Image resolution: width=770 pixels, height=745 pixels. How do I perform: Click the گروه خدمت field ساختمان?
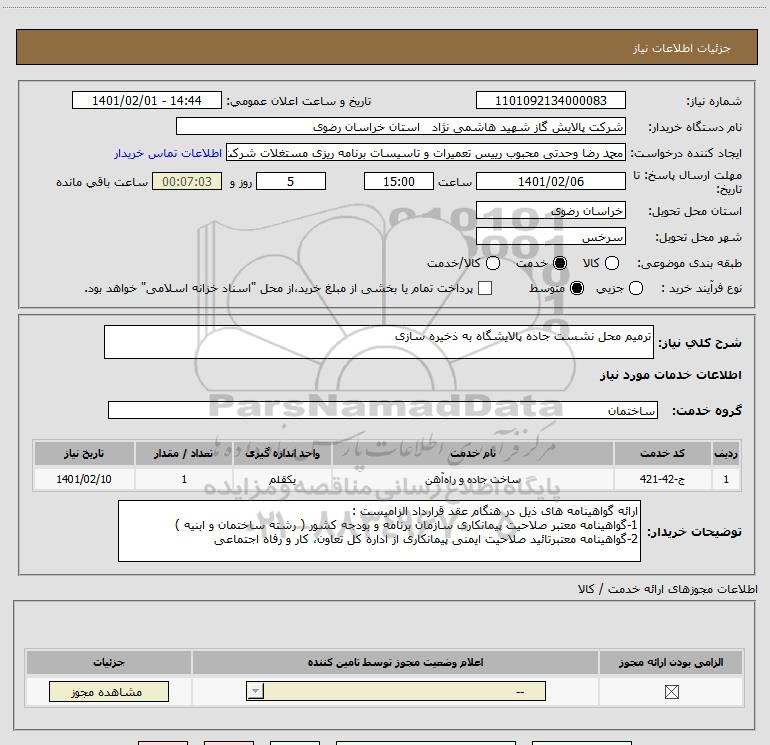(x=383, y=410)
